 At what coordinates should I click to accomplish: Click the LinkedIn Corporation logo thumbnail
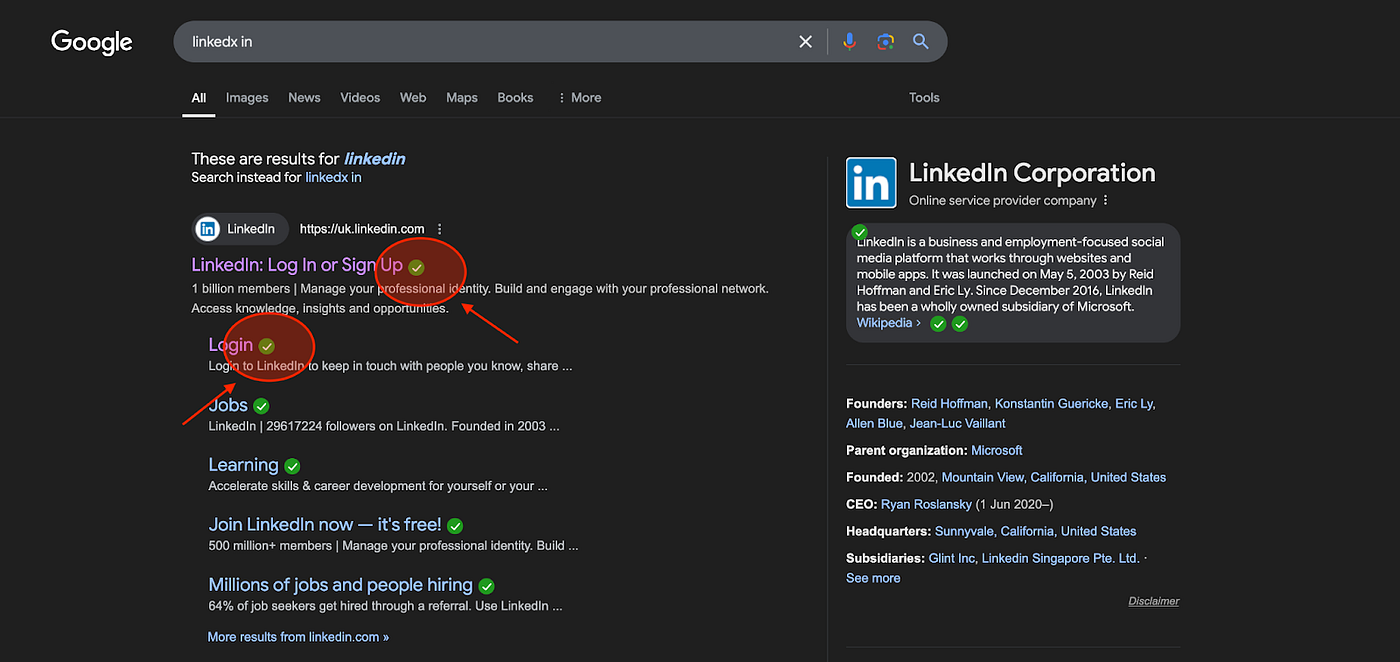click(x=871, y=182)
